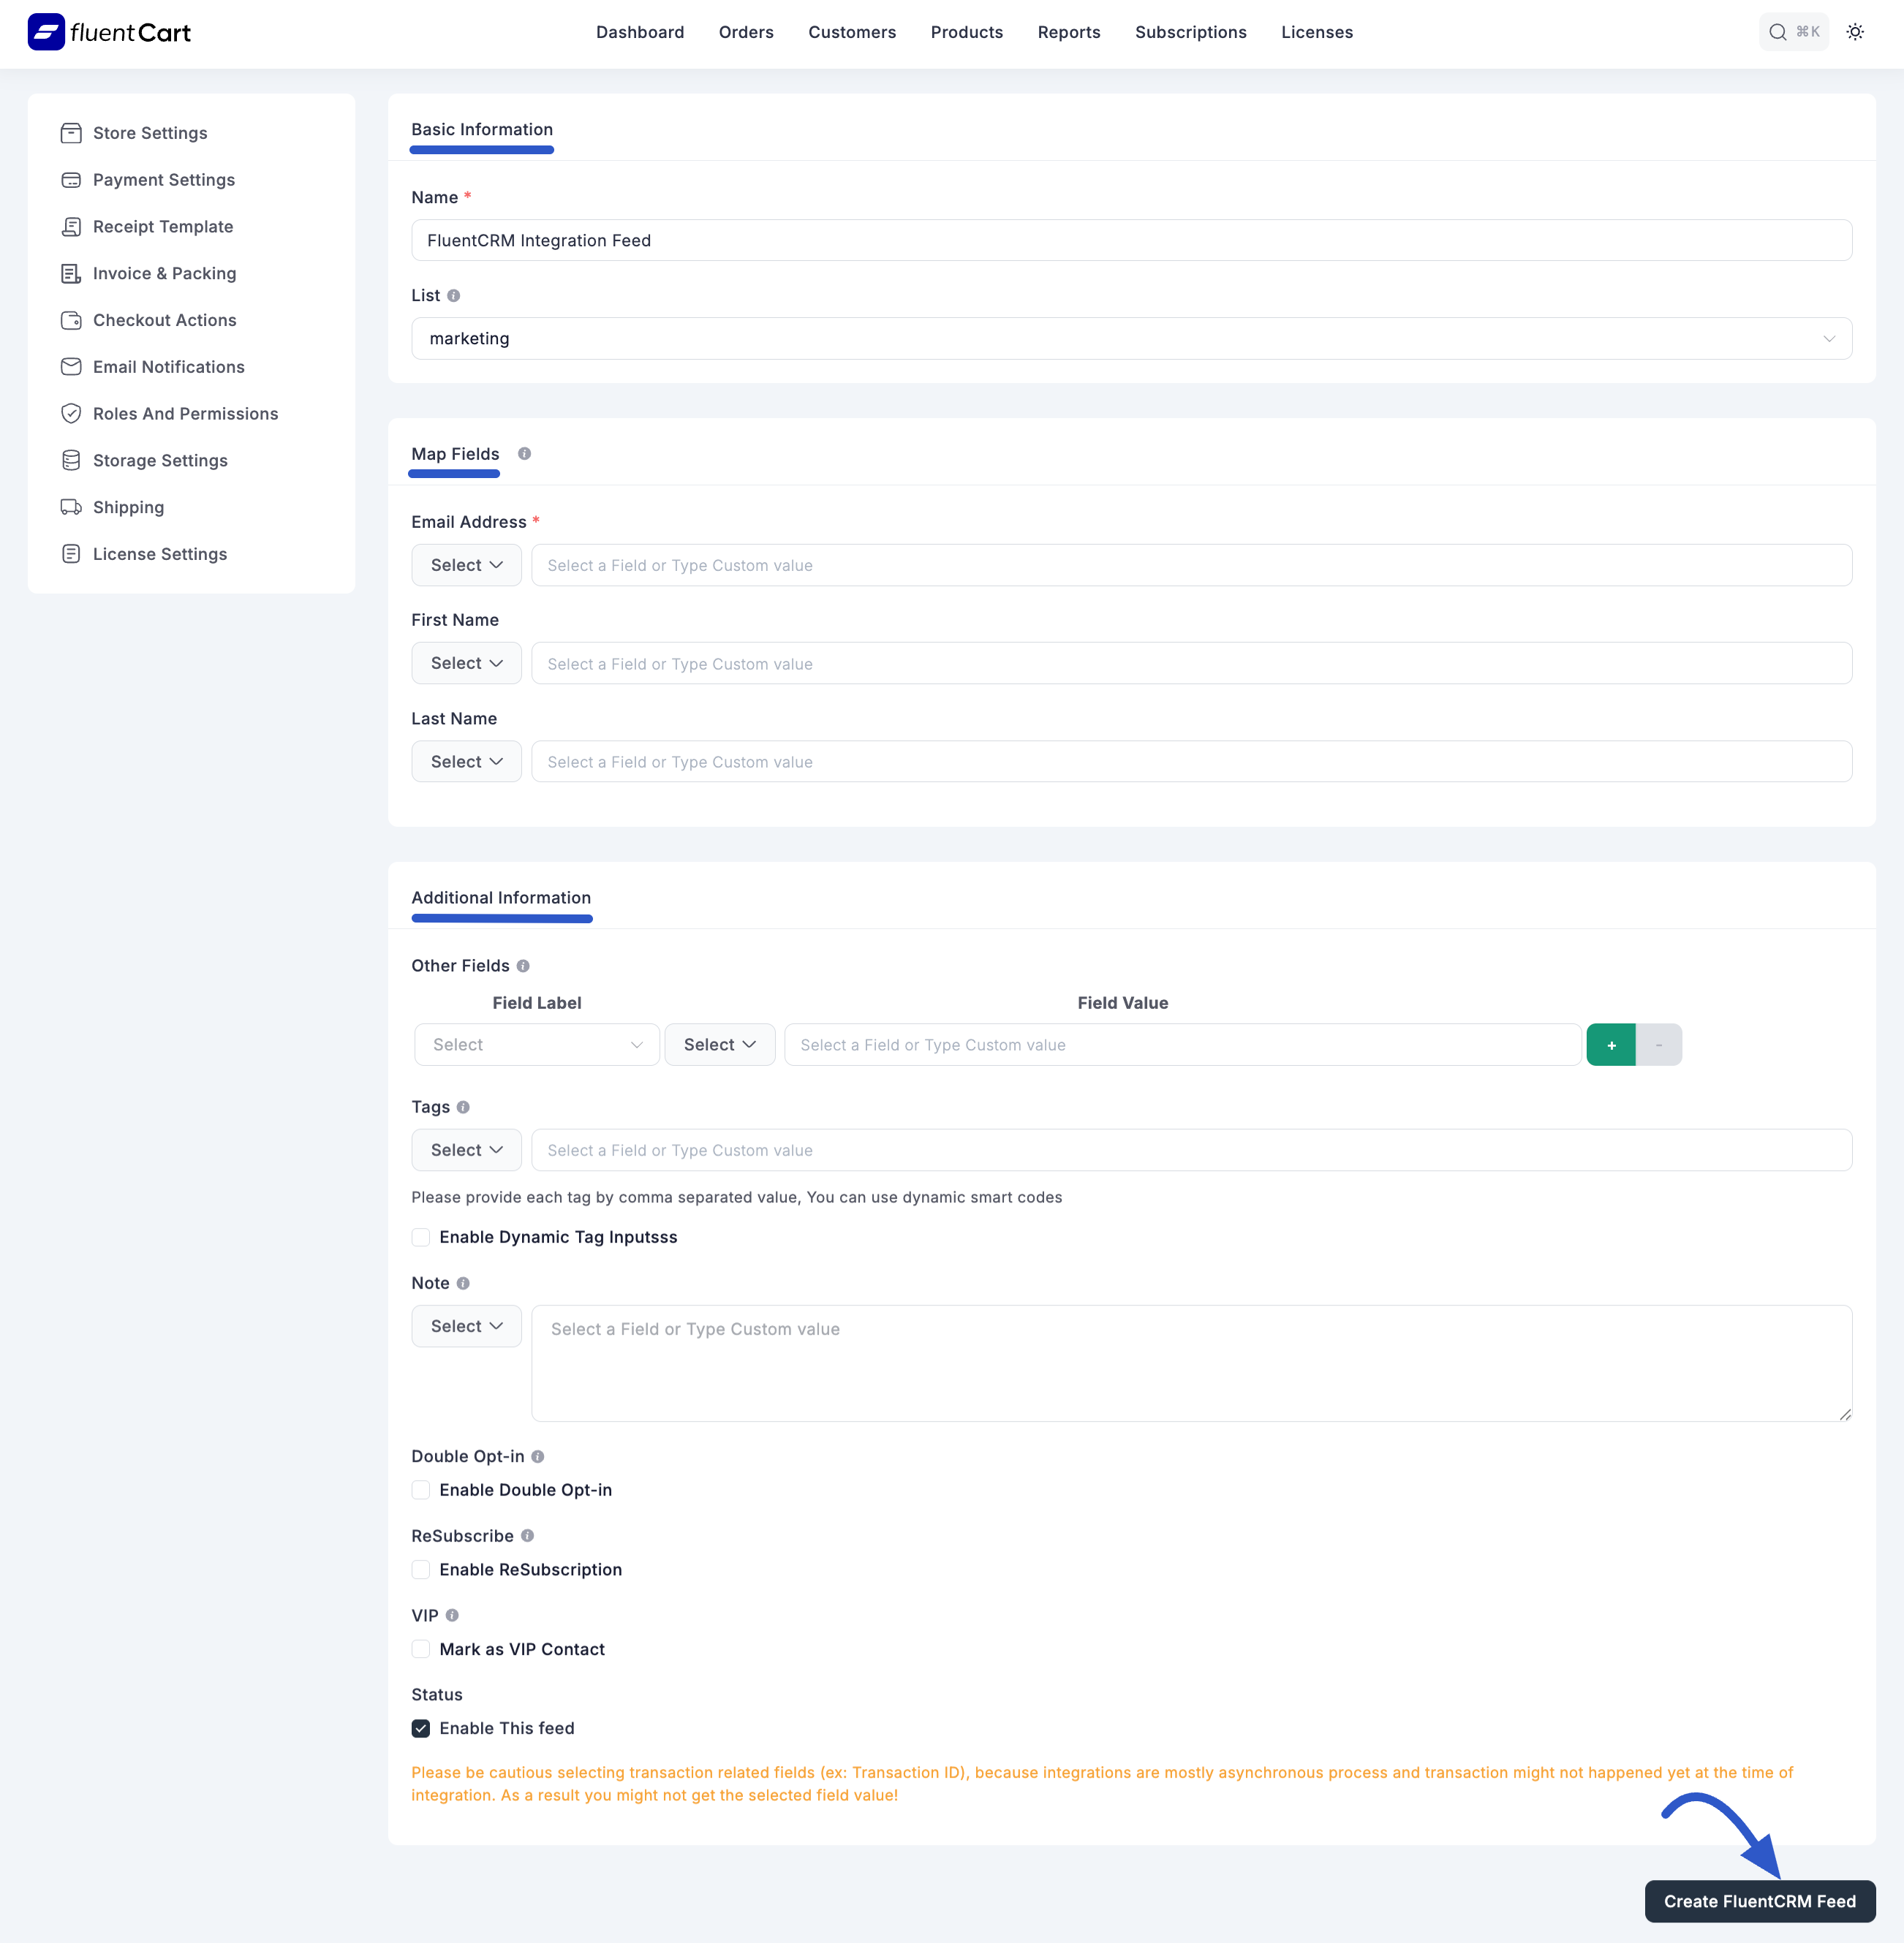Click the First Name value field
This screenshot has height=1943, width=1904.
coord(1191,664)
